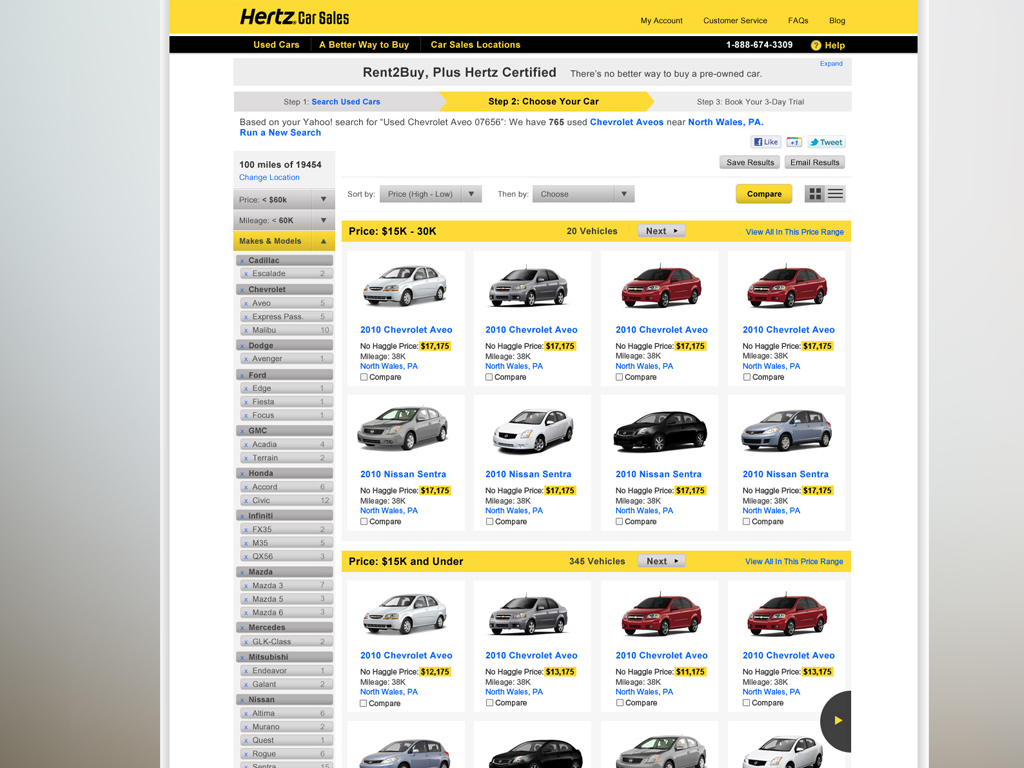Click the Change Location link
This screenshot has height=768, width=1024.
coord(269,177)
